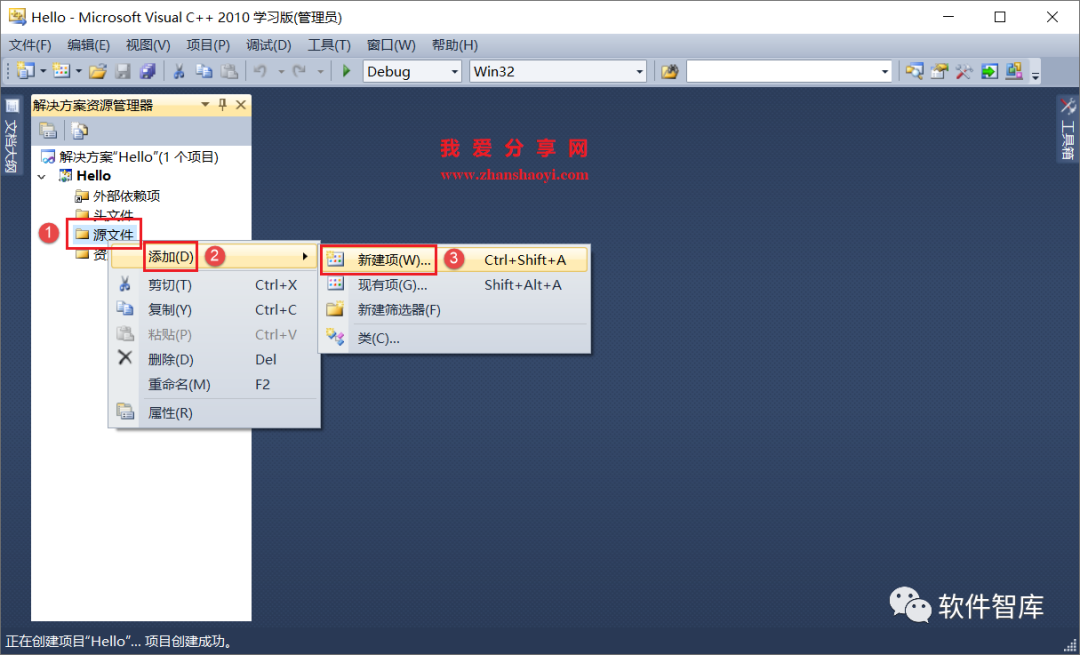This screenshot has height=655, width=1080.
Task: Click the Cut scissors toolbar icon
Action: pos(179,71)
